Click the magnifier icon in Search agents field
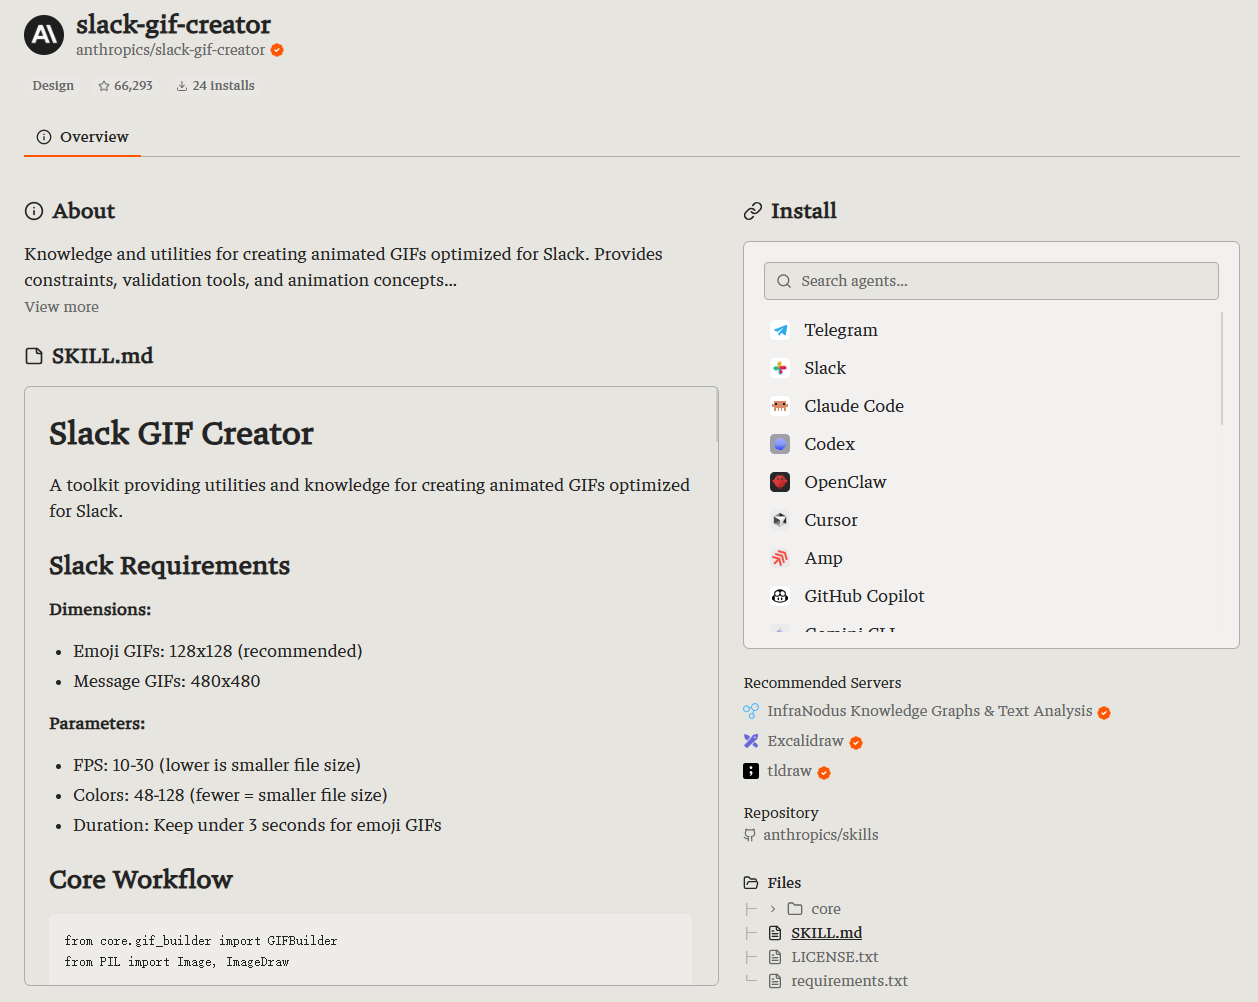Viewport: 1258px width, 1002px height. pos(784,281)
